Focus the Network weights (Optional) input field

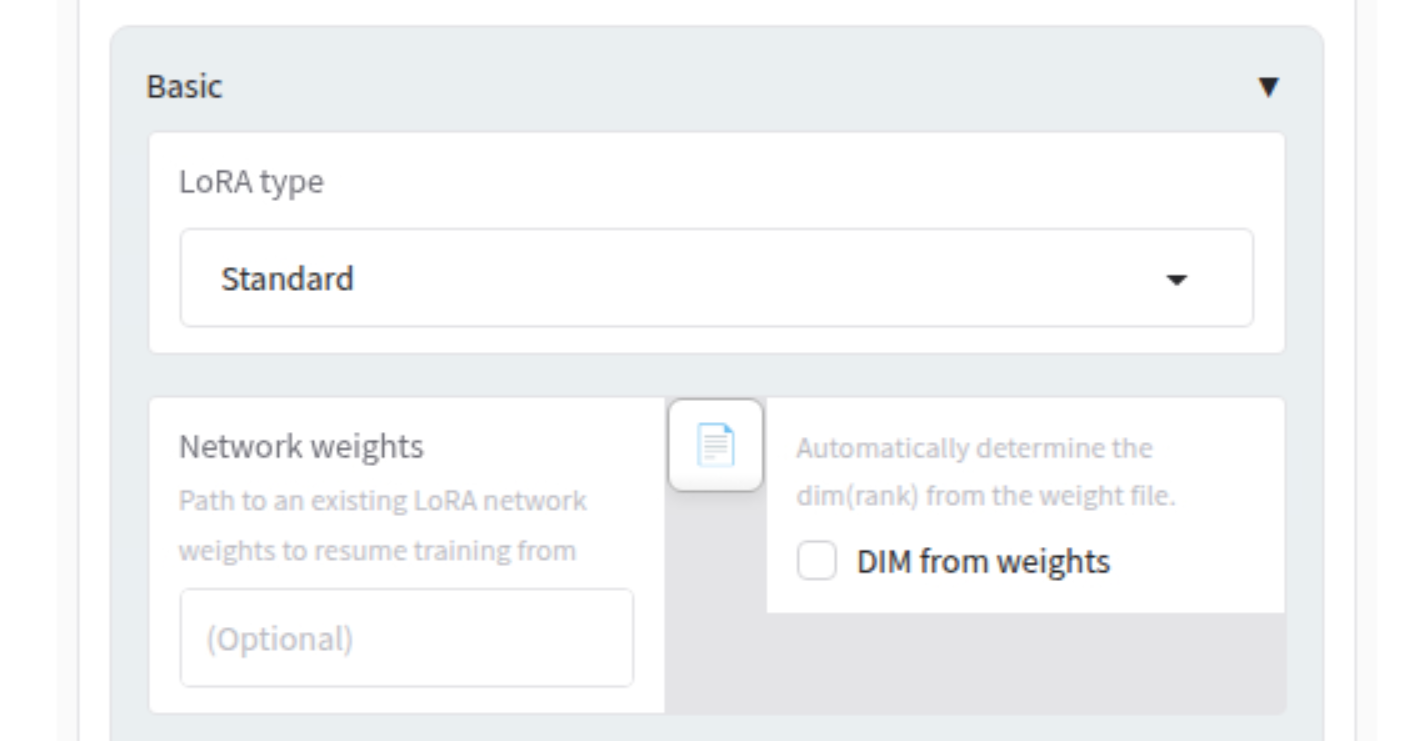tap(406, 638)
